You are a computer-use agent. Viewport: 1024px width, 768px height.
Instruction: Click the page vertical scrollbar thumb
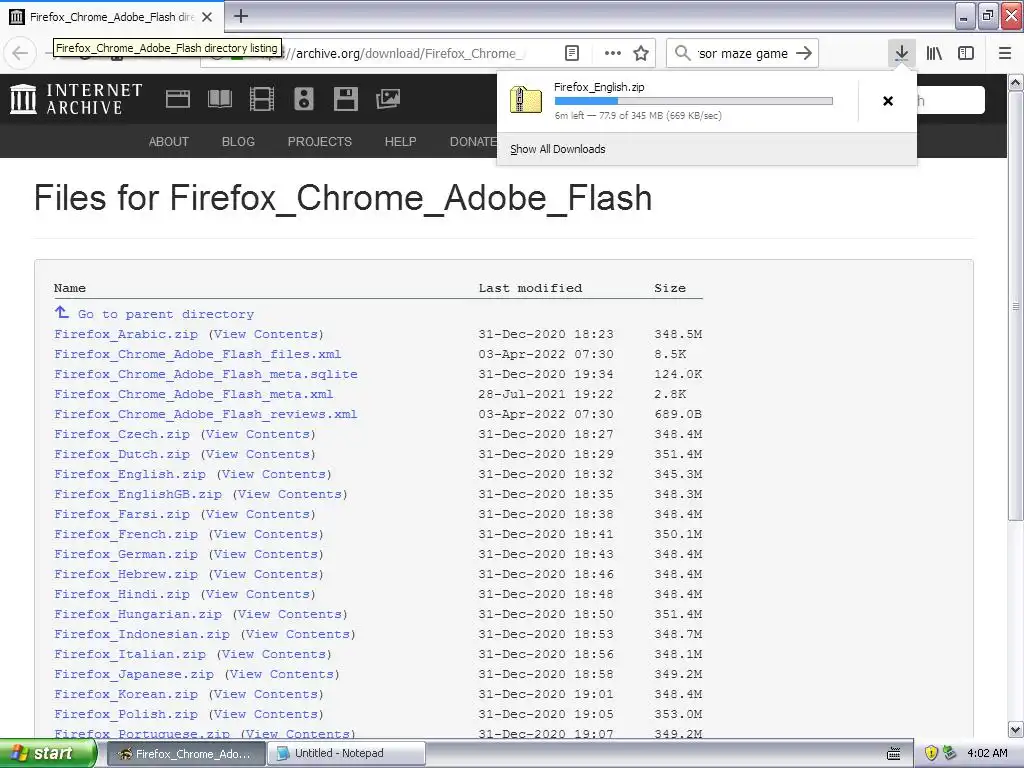pos(1016,306)
